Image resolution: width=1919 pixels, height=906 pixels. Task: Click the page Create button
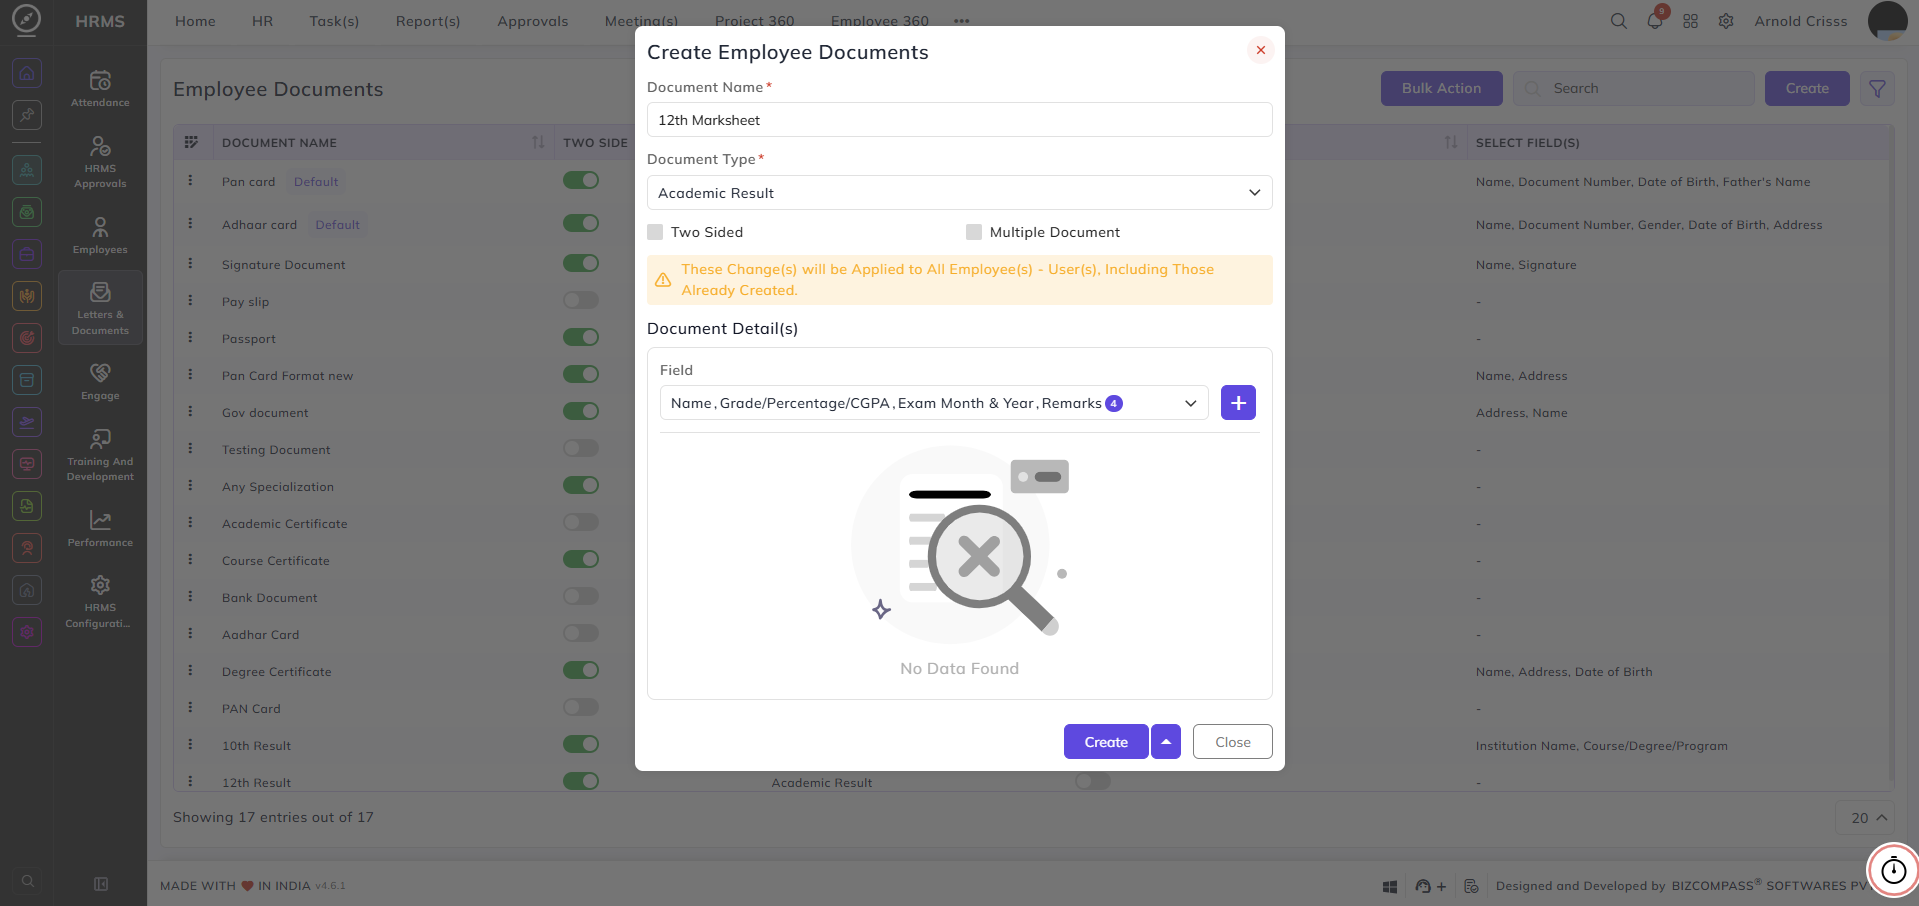tap(1807, 89)
